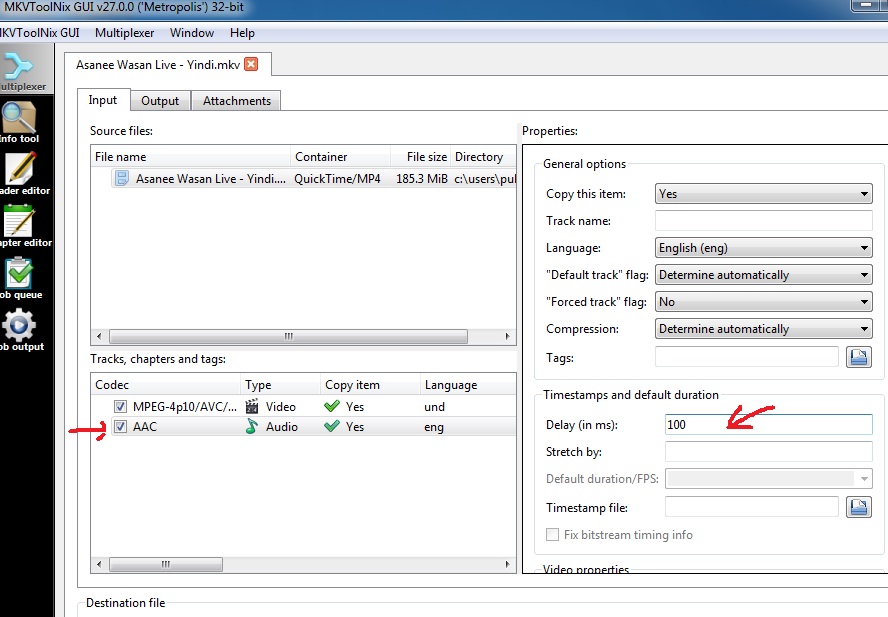Open the "Forced track" flag dropdown
Screen dimensions: 888x617
tap(763, 302)
